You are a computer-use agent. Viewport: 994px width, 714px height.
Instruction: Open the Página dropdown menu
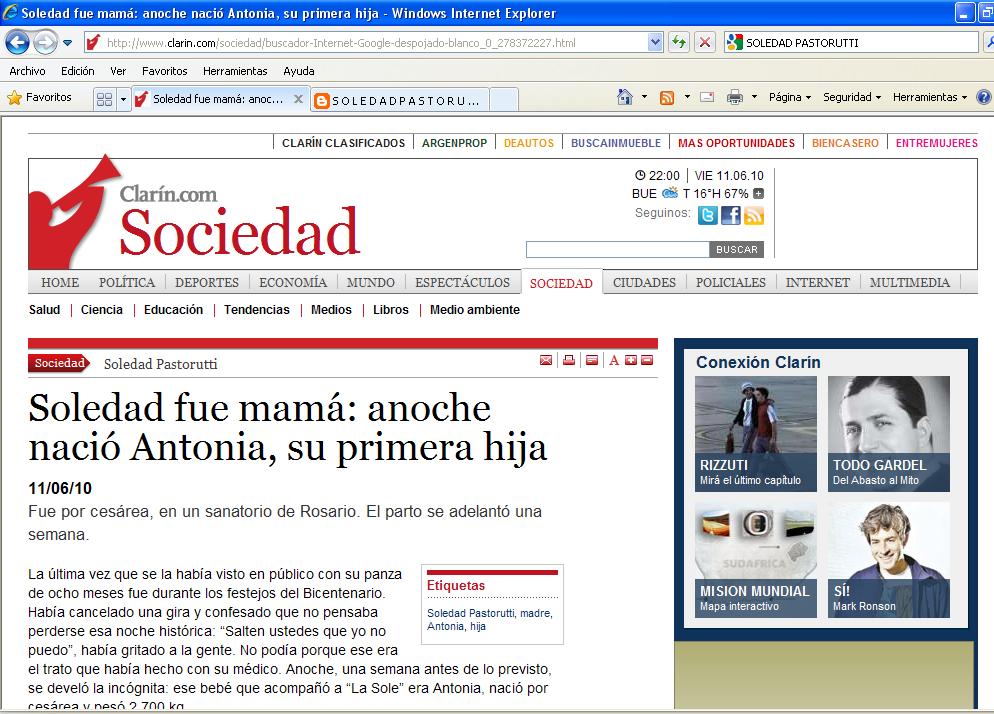click(x=790, y=97)
